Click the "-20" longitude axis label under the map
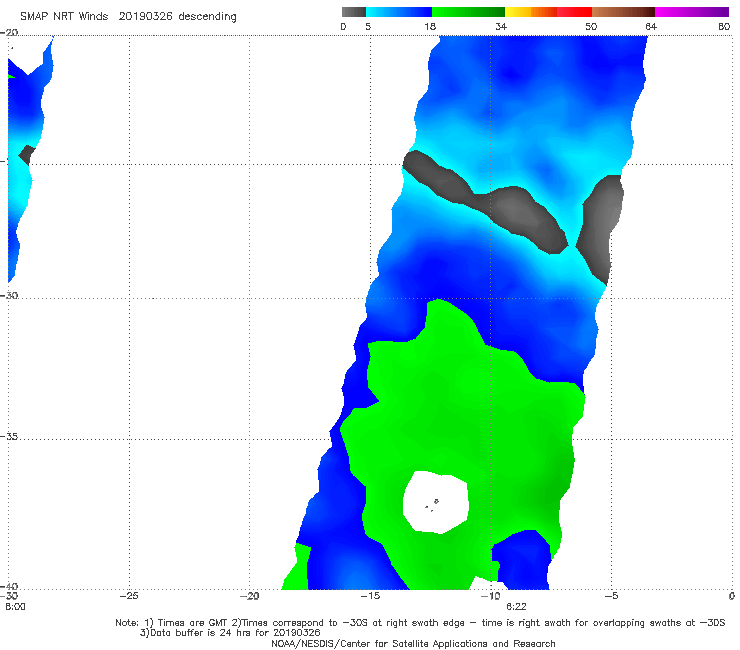The width and height of the screenshot is (740, 650). click(249, 596)
